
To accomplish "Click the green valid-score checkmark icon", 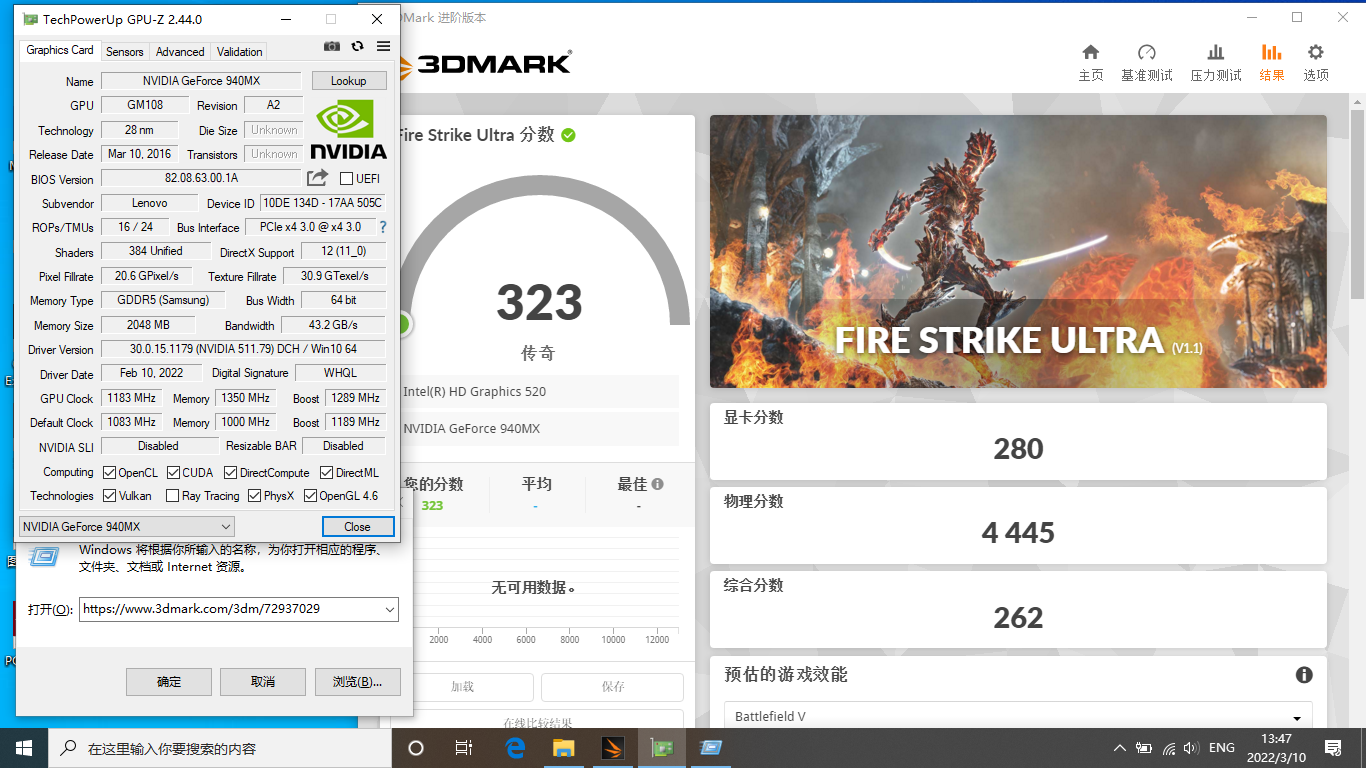I will point(568,135).
